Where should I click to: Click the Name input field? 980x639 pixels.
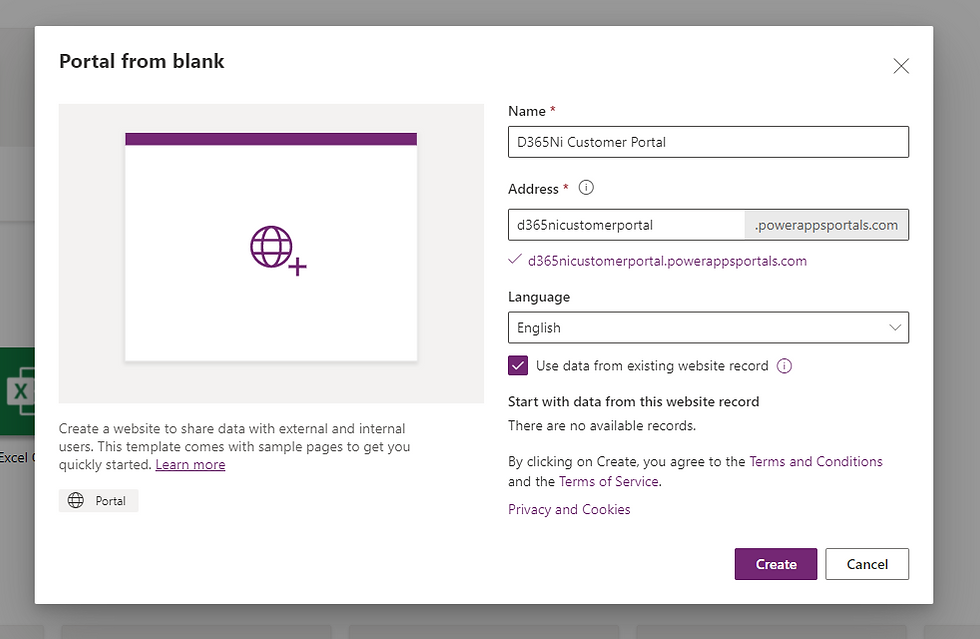pos(708,142)
